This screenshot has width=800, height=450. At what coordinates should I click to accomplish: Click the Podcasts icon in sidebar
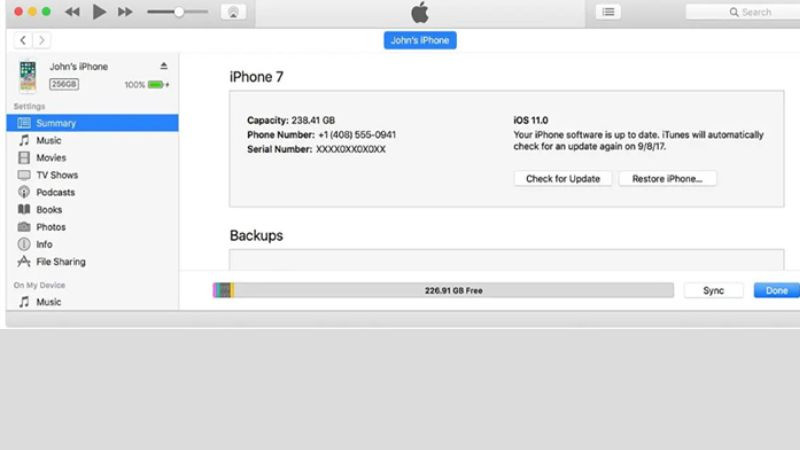(x=24, y=192)
